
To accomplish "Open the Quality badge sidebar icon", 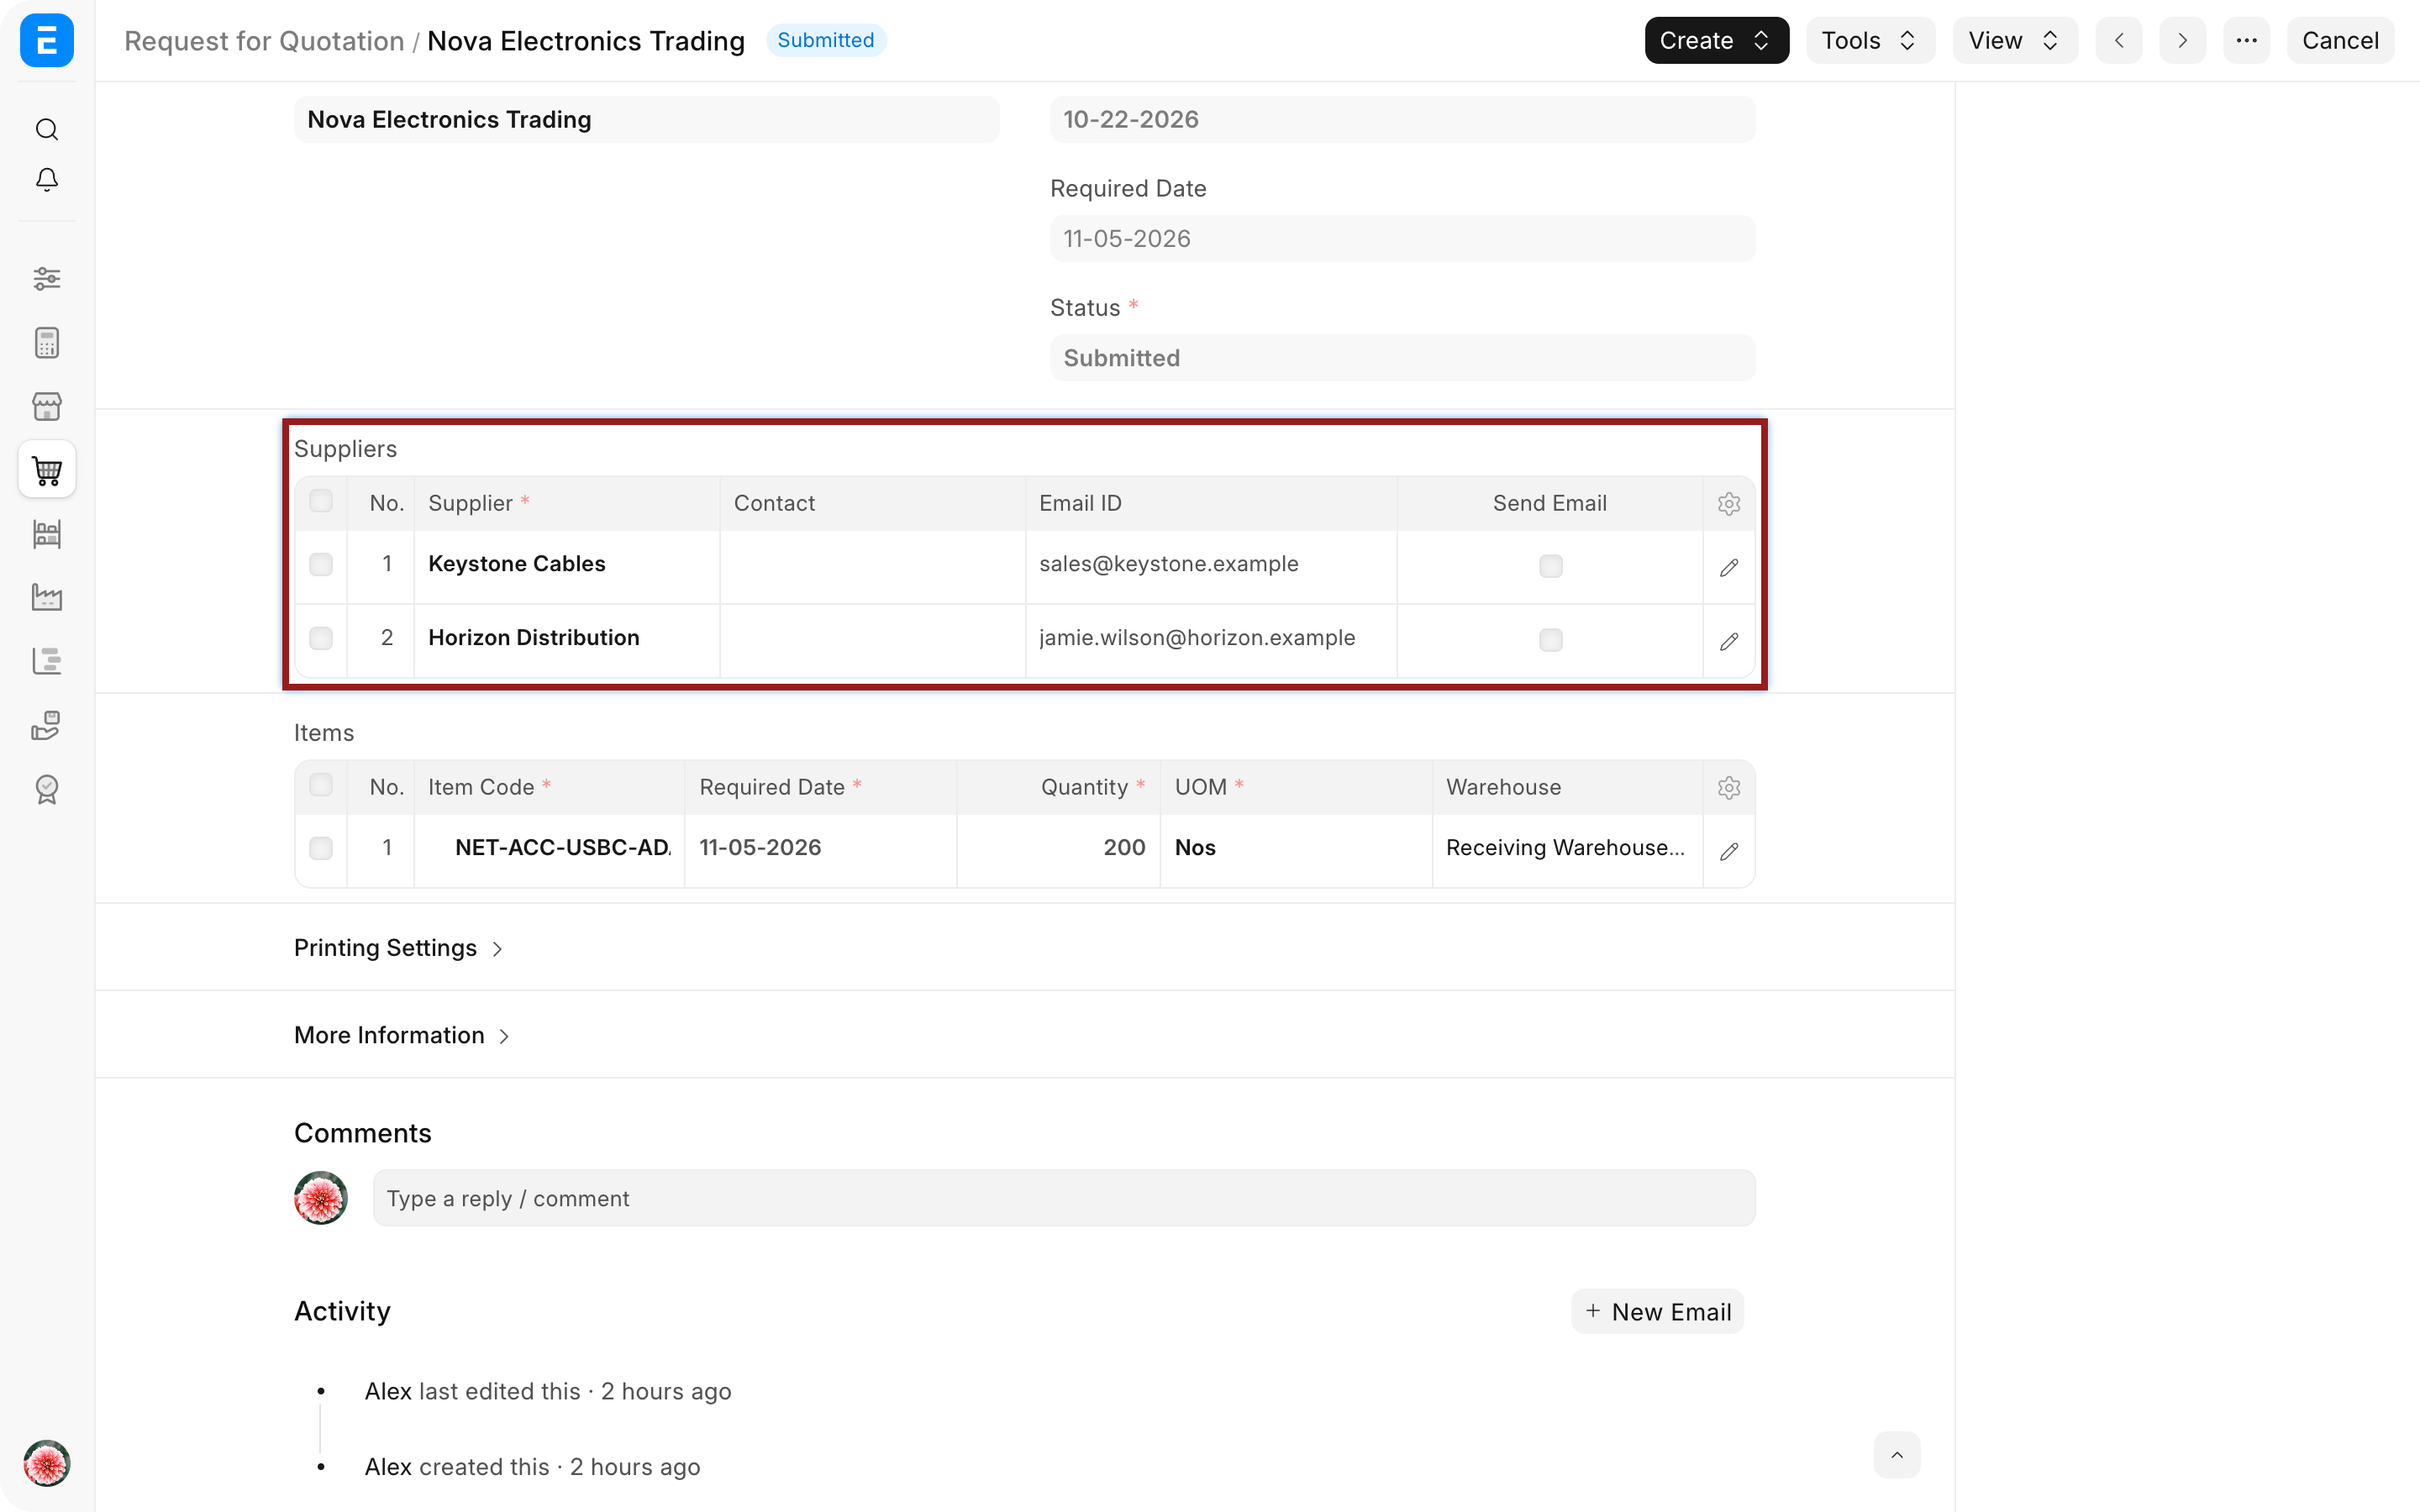I will (x=47, y=789).
